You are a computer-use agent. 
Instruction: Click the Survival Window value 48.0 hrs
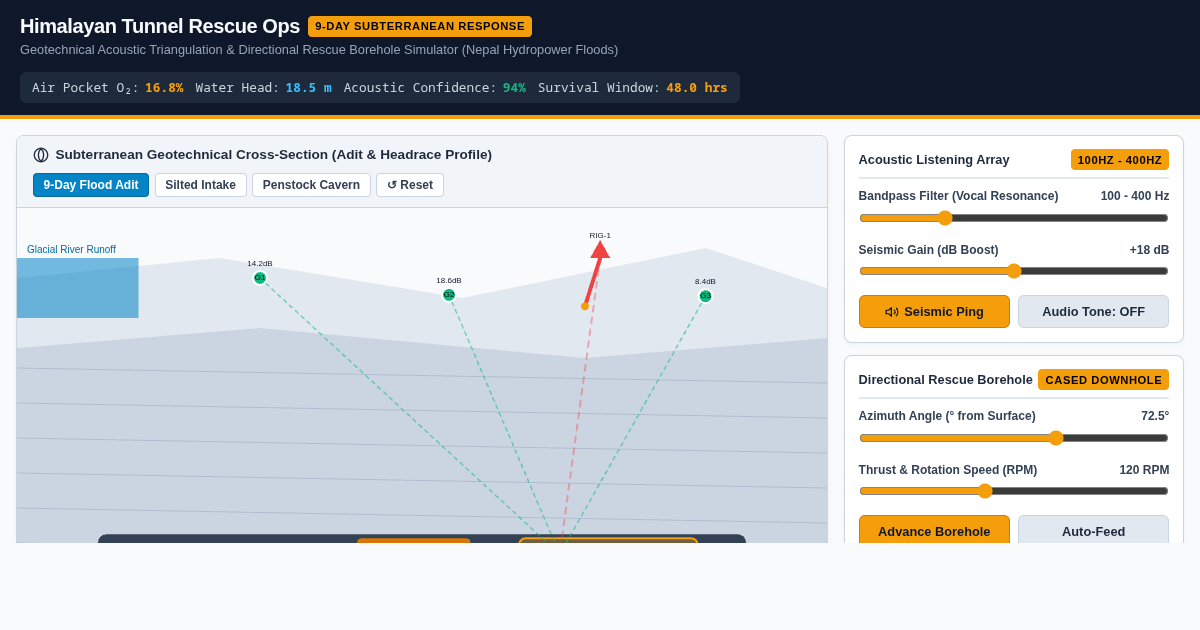[697, 88]
